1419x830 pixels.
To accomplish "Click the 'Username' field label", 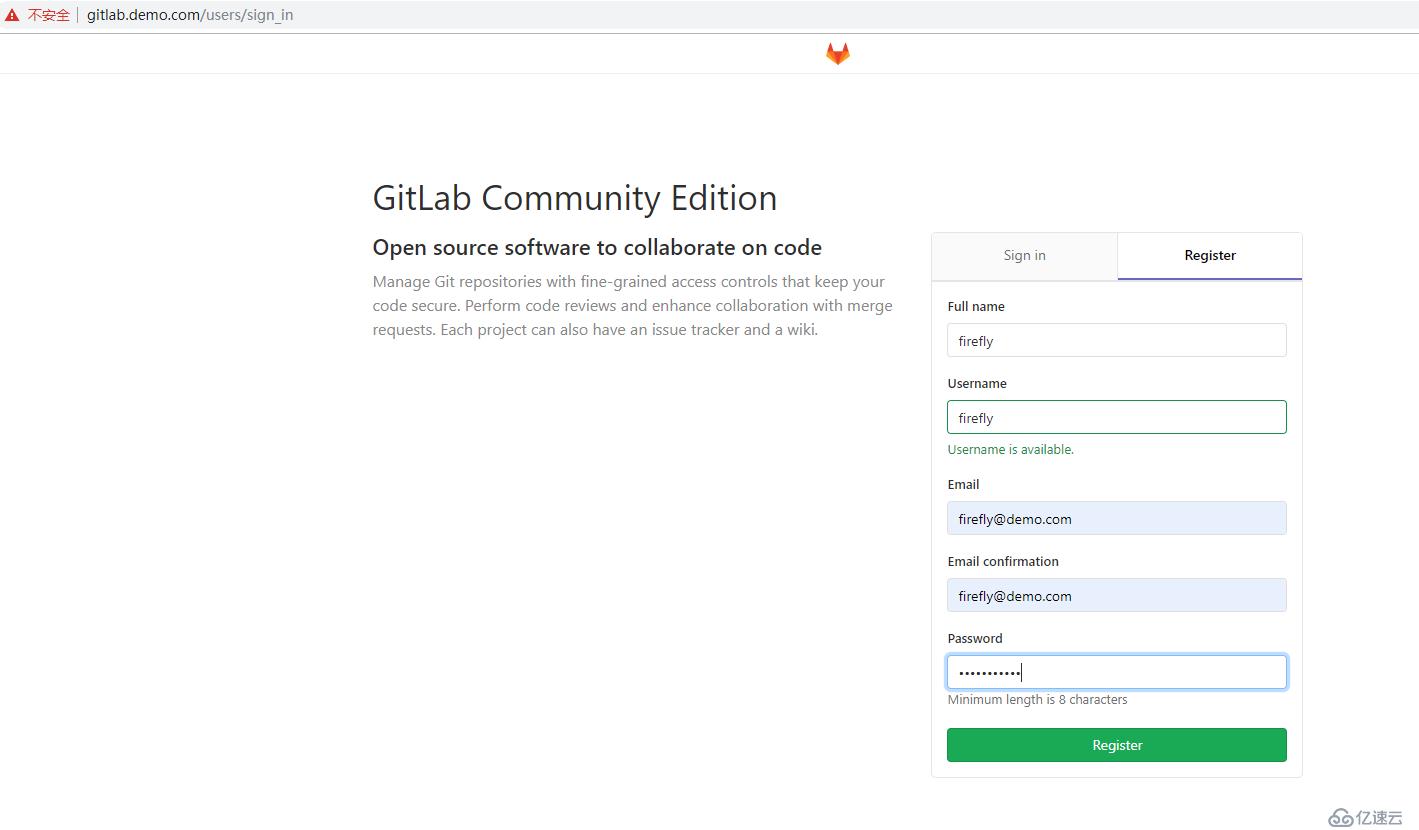I will [x=977, y=384].
